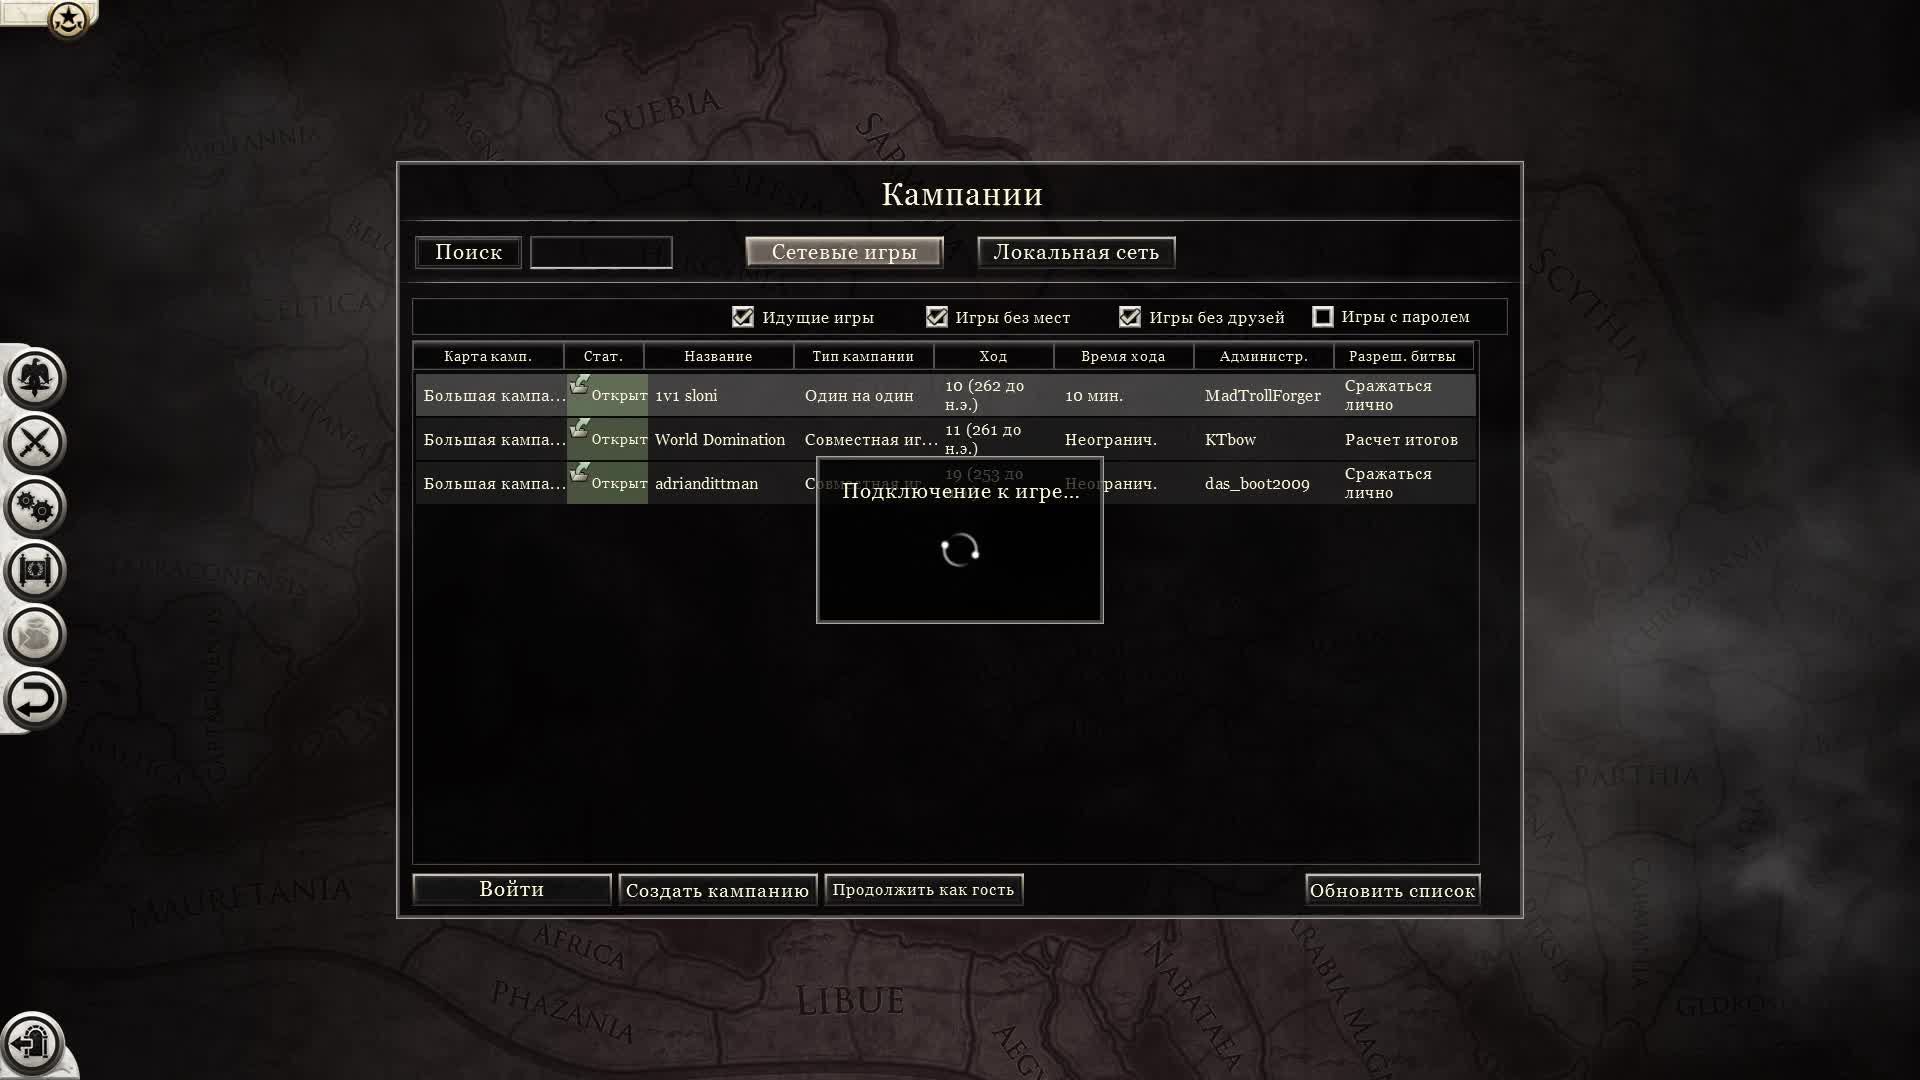Click the Поиск search button

pos(468,252)
